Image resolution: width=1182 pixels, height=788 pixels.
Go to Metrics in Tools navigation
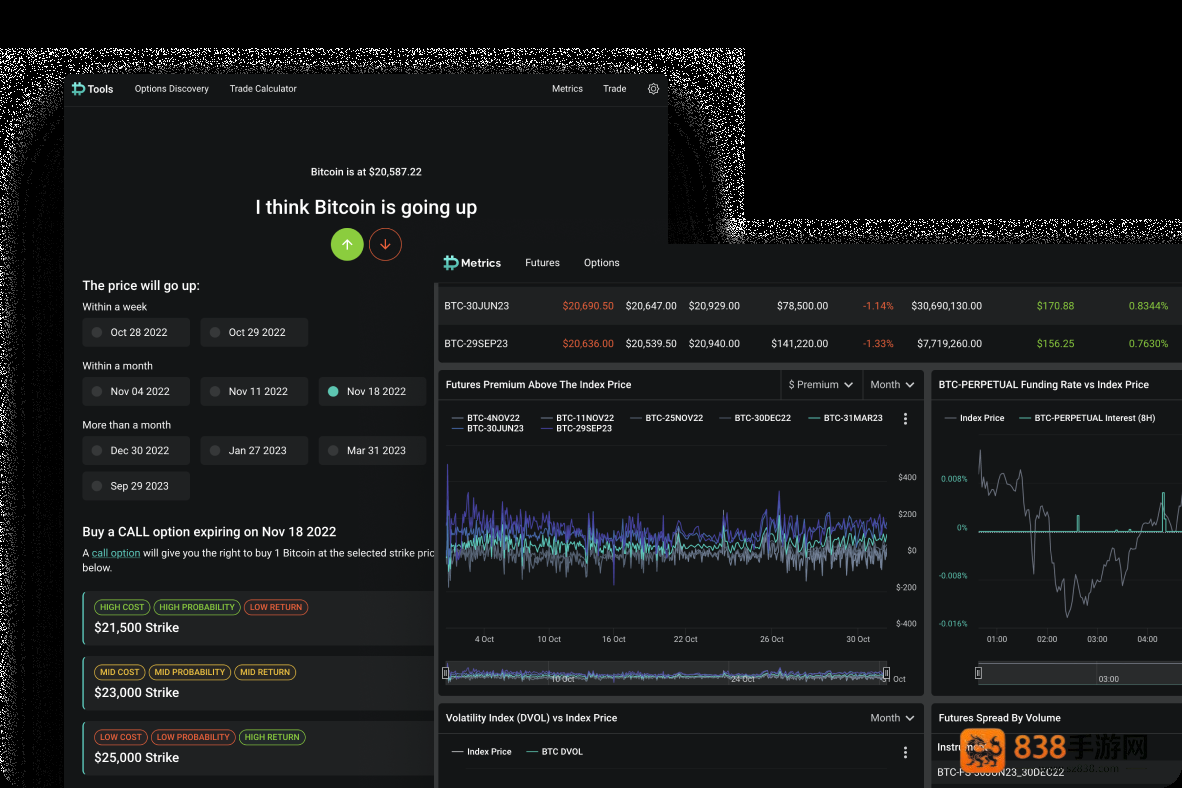coord(567,89)
